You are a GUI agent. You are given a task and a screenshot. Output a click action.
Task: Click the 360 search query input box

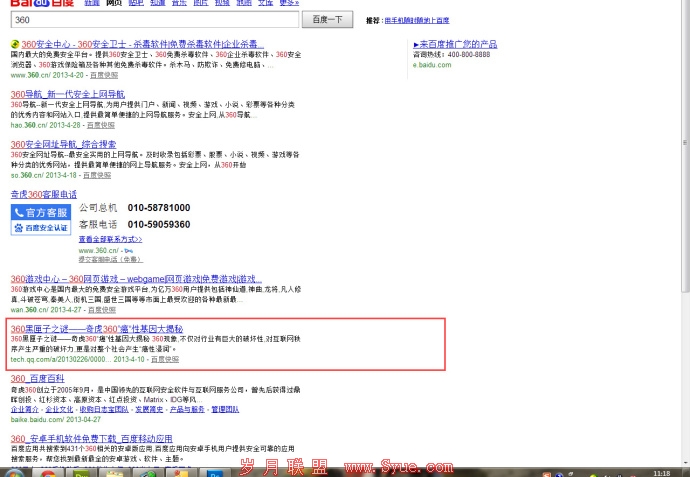point(155,20)
